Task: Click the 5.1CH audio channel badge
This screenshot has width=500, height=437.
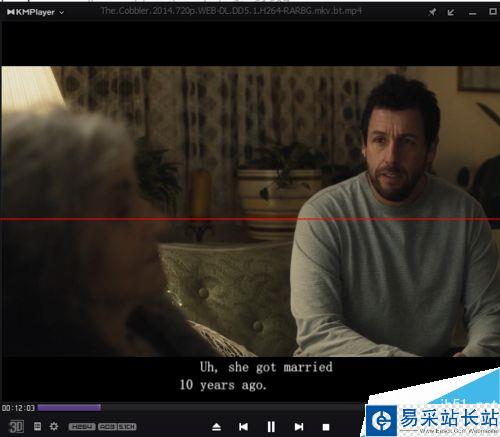Action: click(127, 427)
